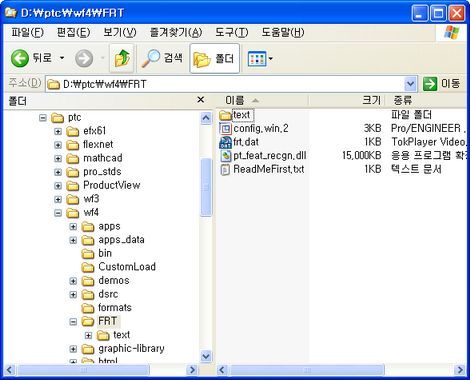
Task: Expand the apps folder node
Action: click(x=73, y=227)
